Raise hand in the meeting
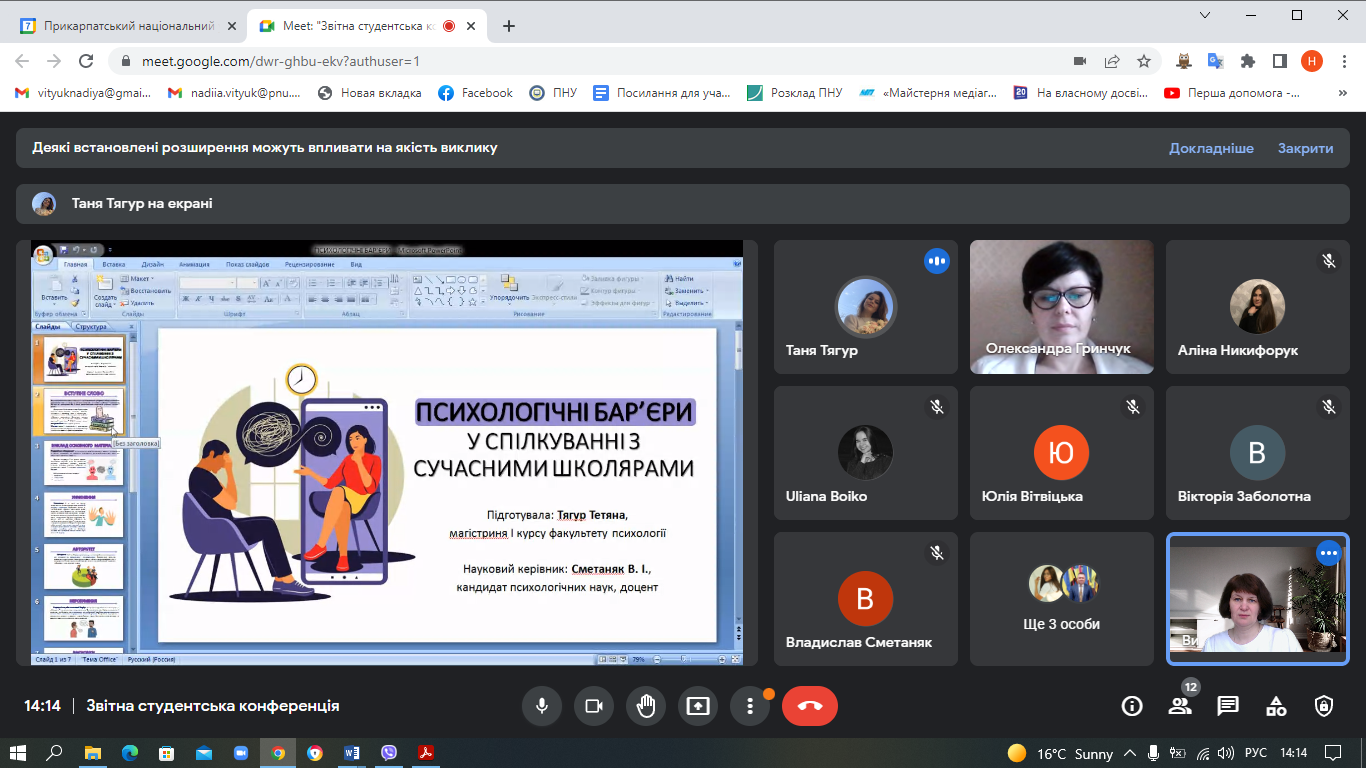The width and height of the screenshot is (1366, 768). tap(646, 706)
